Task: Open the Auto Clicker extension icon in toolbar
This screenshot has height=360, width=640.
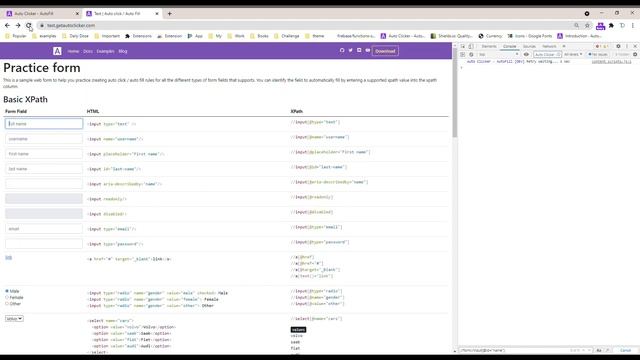Action: pyautogui.click(x=600, y=26)
